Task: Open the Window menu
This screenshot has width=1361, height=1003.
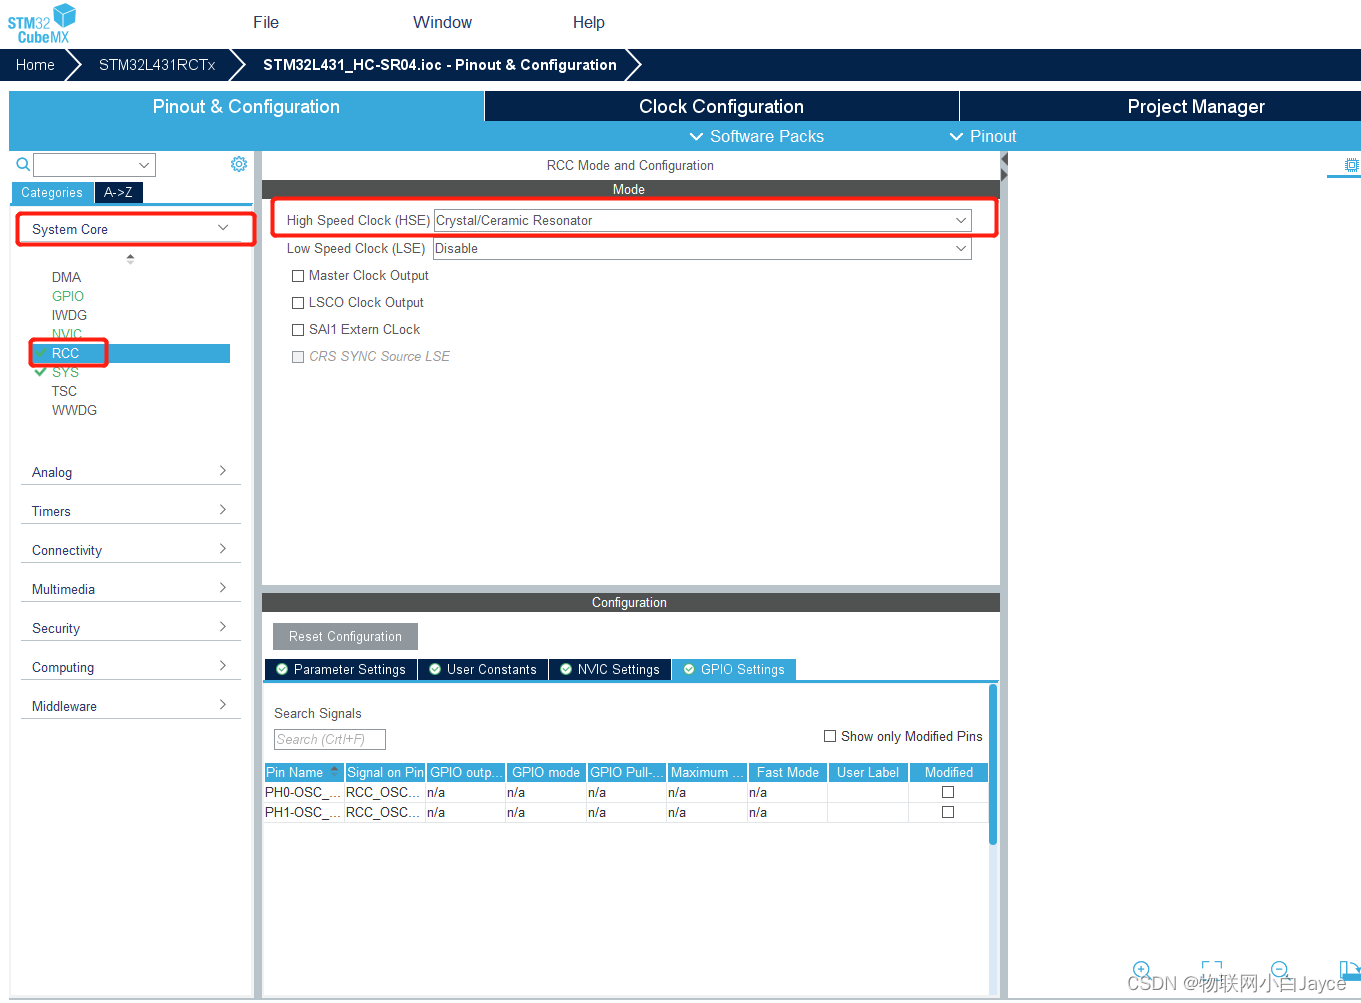Action: click(x=442, y=22)
